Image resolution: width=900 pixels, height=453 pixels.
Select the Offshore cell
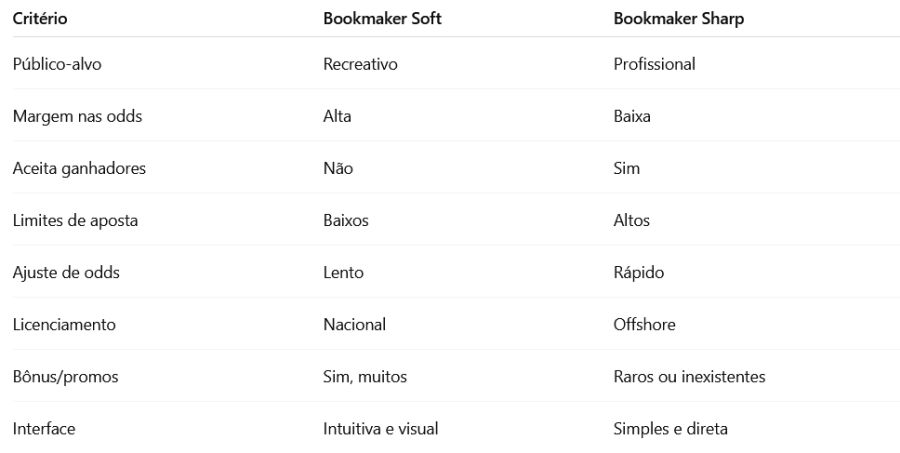(644, 324)
